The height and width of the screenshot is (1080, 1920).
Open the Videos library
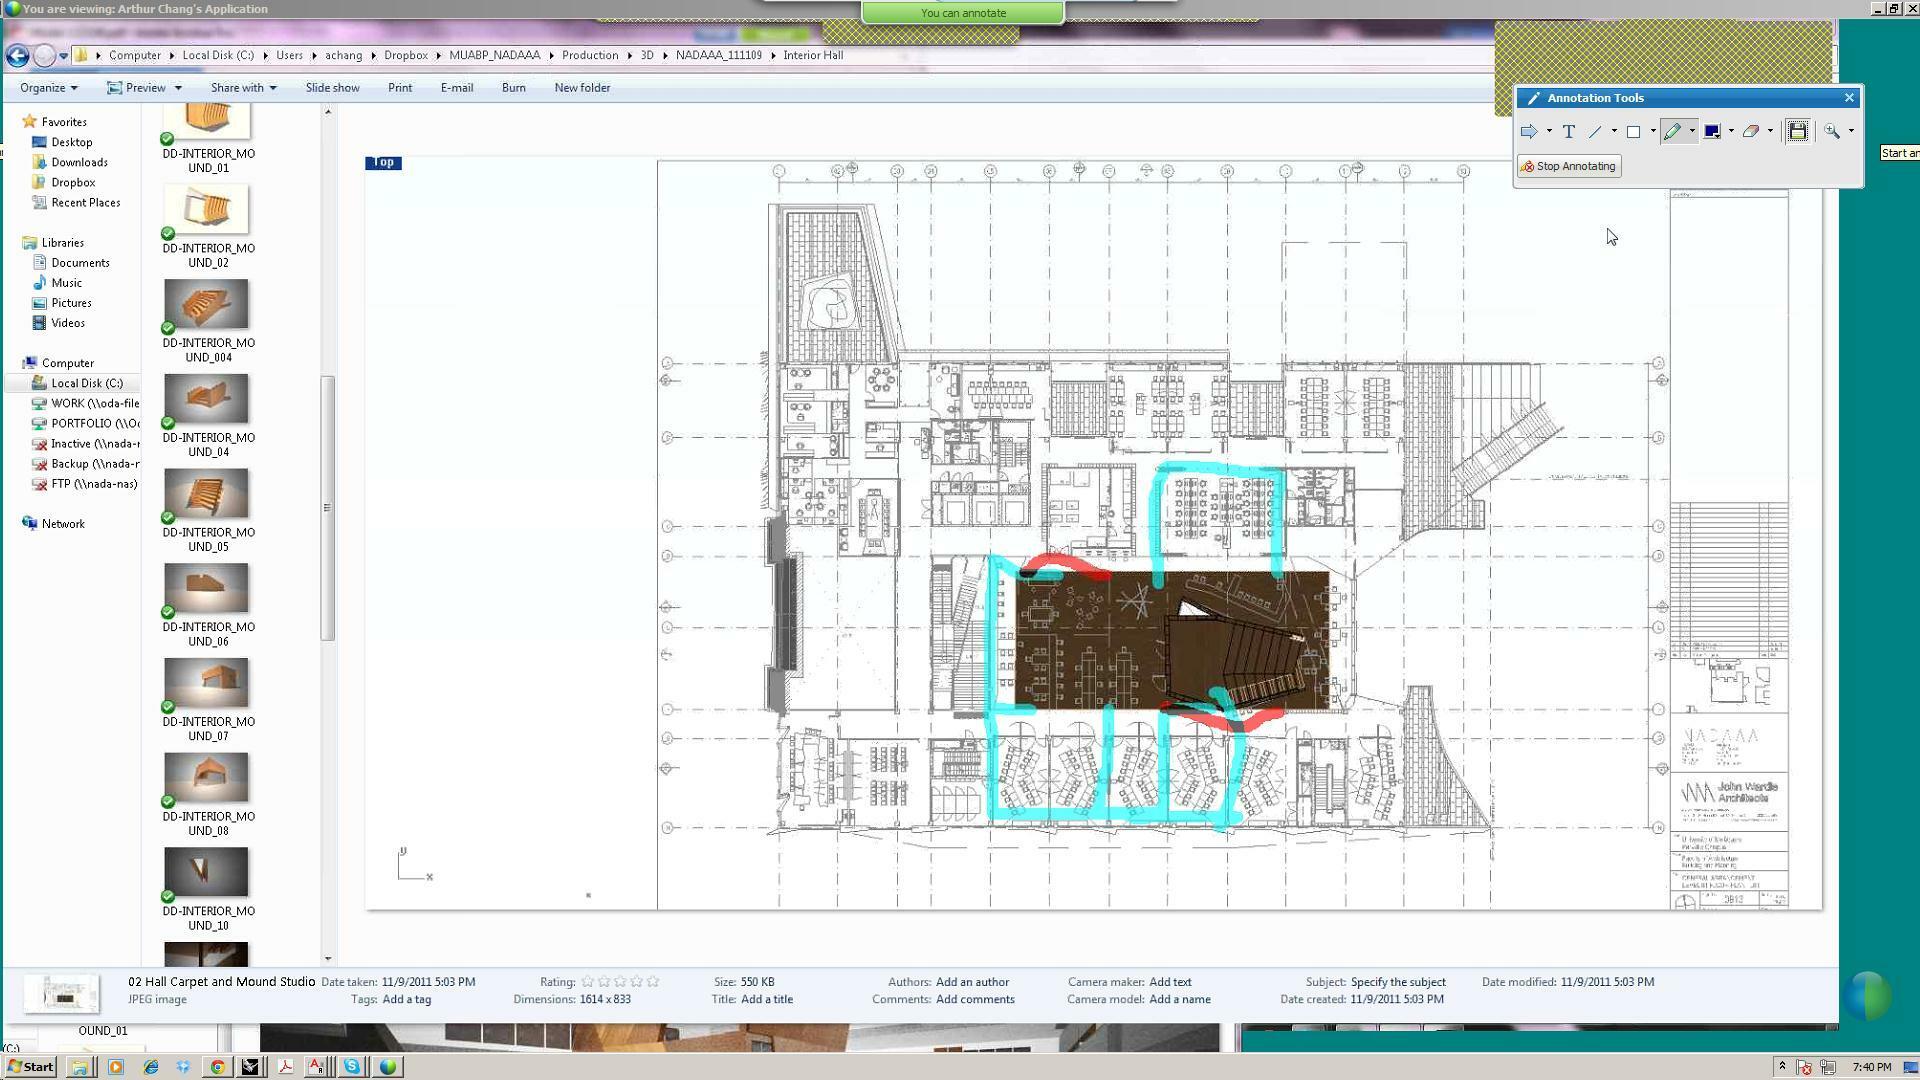point(68,323)
